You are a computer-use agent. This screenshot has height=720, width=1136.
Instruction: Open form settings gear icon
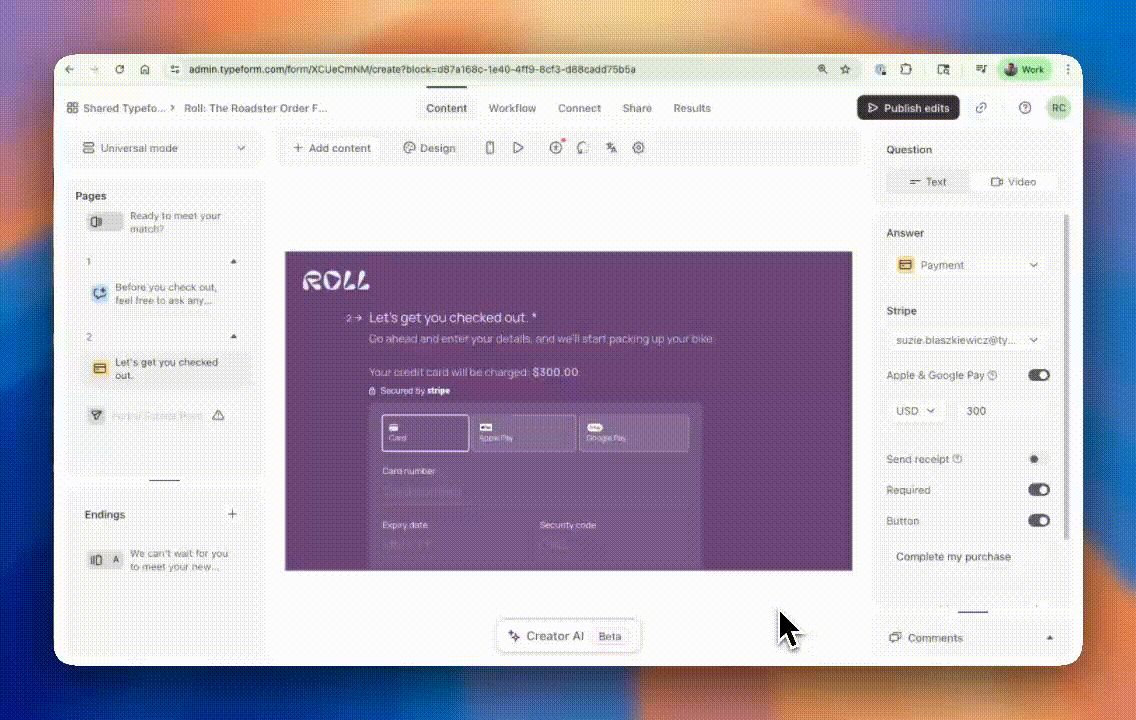click(x=638, y=148)
